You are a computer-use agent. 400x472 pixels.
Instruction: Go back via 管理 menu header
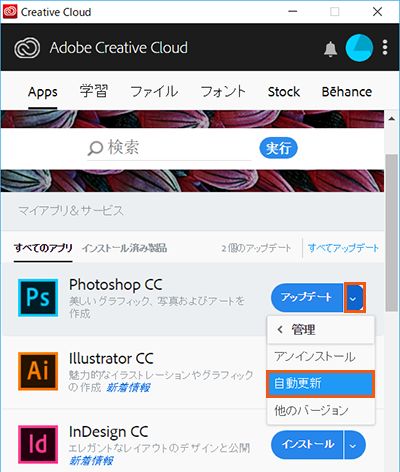click(x=321, y=330)
